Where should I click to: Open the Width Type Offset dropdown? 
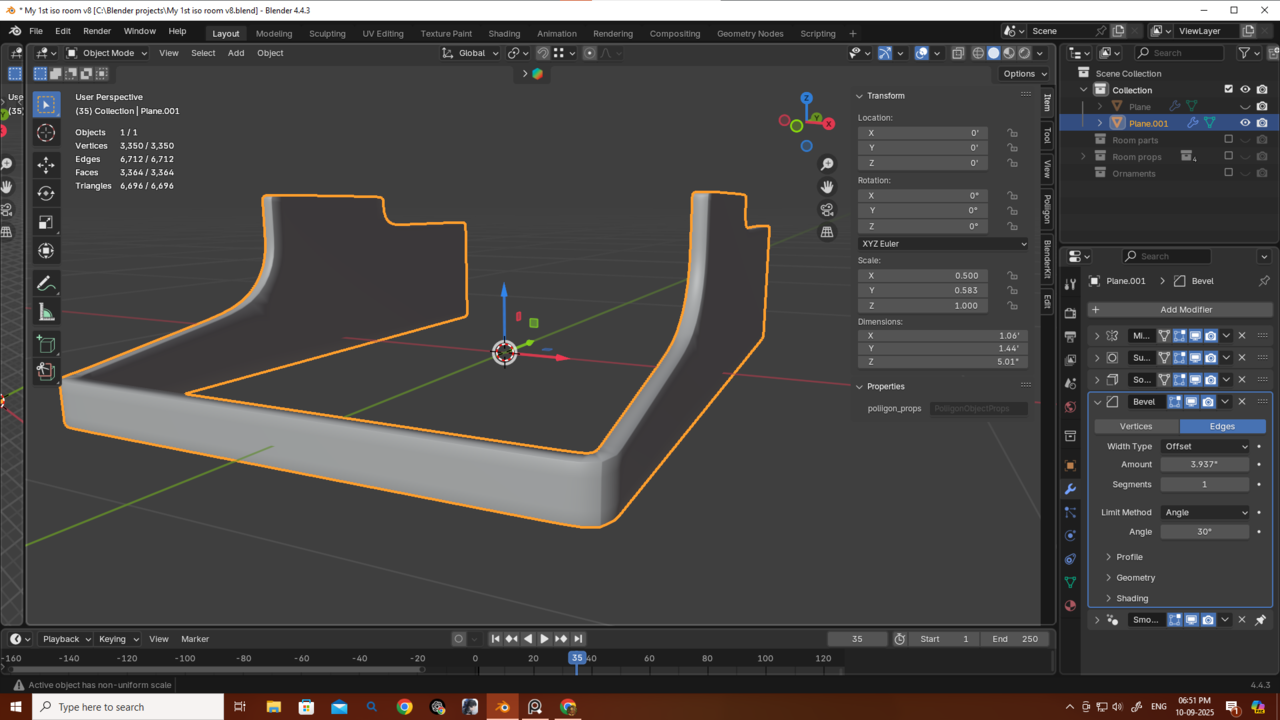(1205, 446)
